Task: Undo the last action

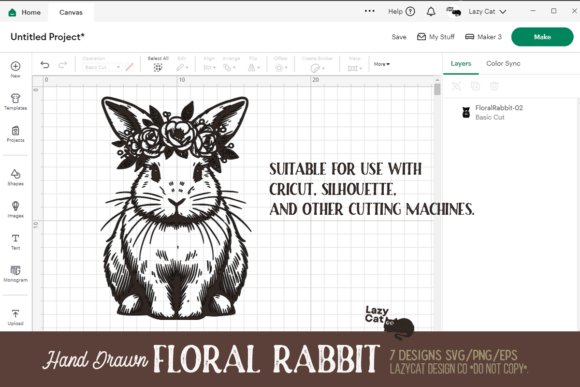Action: 45,65
